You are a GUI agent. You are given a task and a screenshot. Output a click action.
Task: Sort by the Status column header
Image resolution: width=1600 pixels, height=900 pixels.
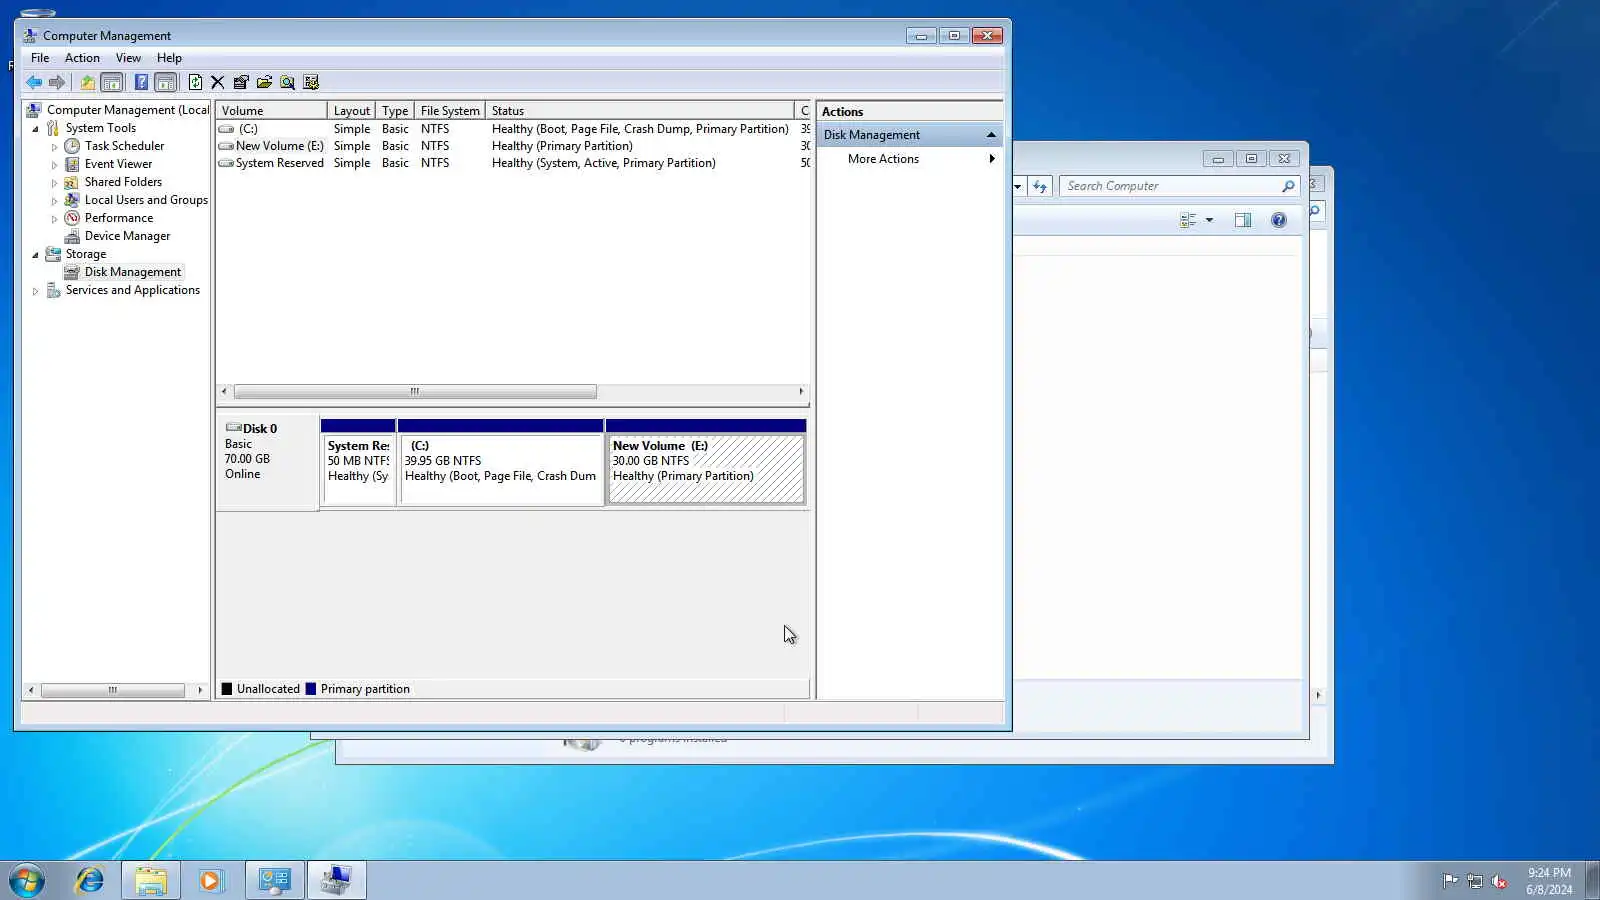640,111
